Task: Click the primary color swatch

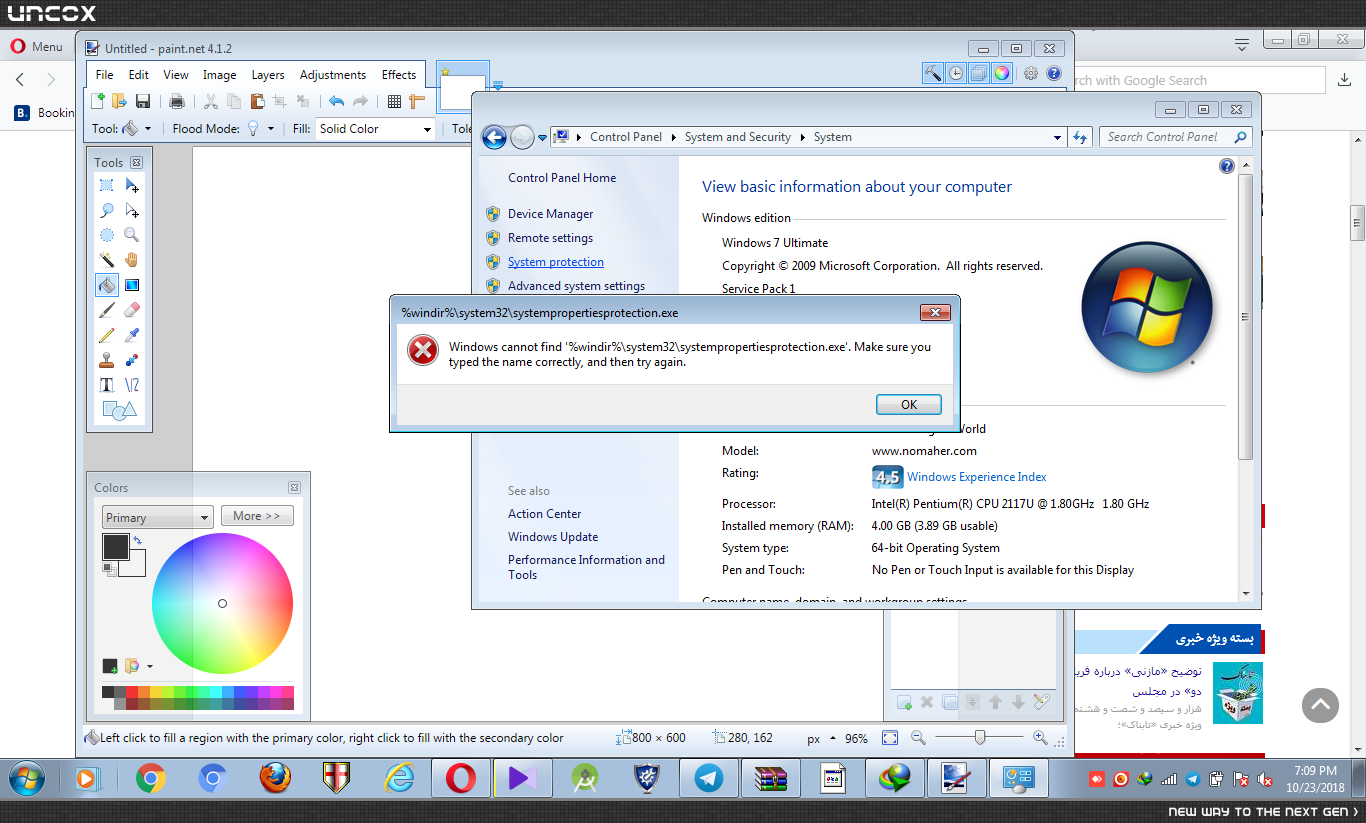Action: click(115, 547)
